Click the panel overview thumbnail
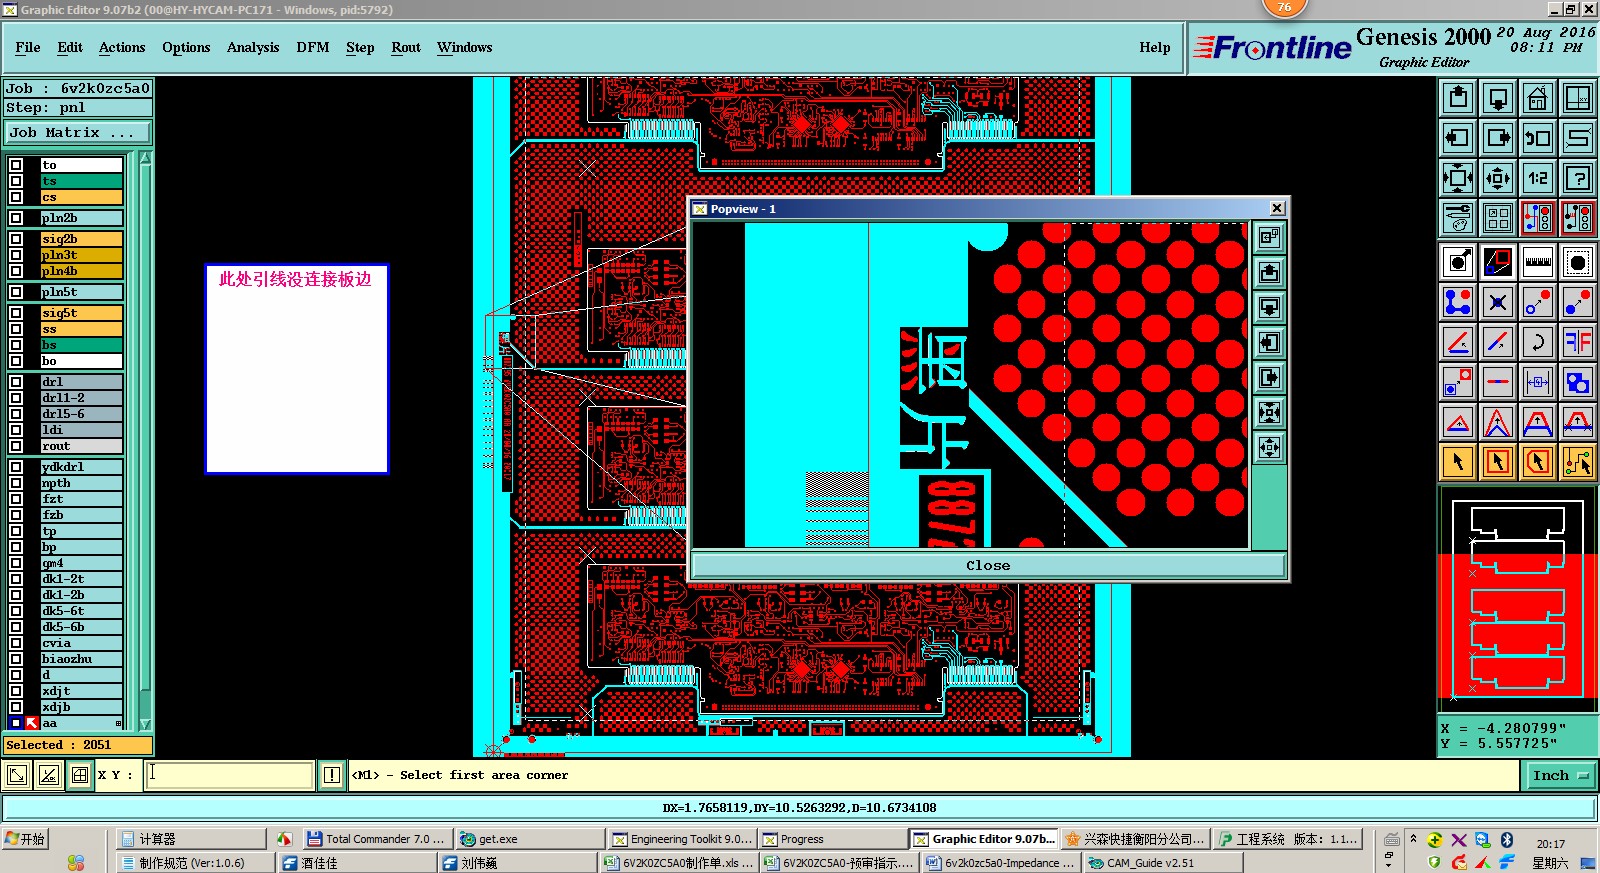This screenshot has height=873, width=1600. click(1517, 598)
